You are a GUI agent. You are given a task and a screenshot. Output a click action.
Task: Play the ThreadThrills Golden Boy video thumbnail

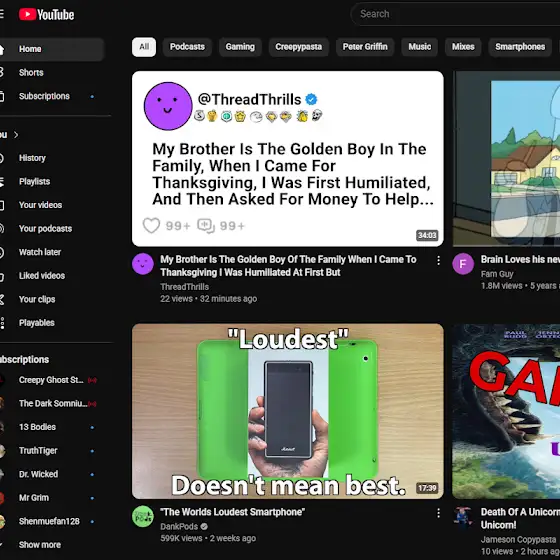click(x=288, y=159)
